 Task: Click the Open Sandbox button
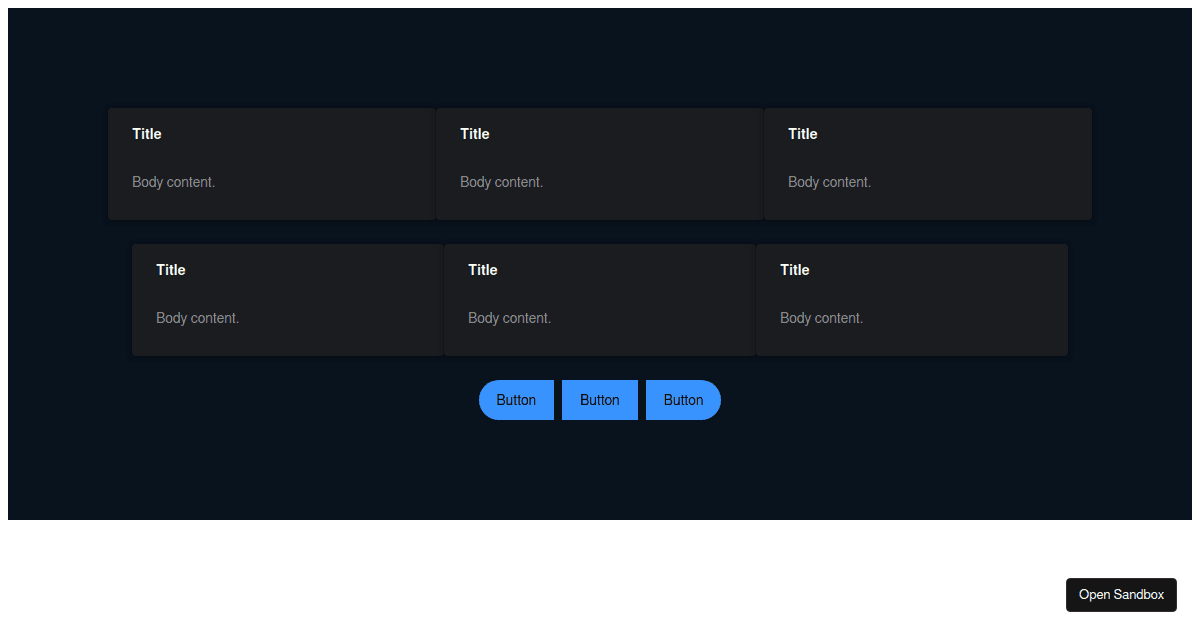click(x=1121, y=594)
